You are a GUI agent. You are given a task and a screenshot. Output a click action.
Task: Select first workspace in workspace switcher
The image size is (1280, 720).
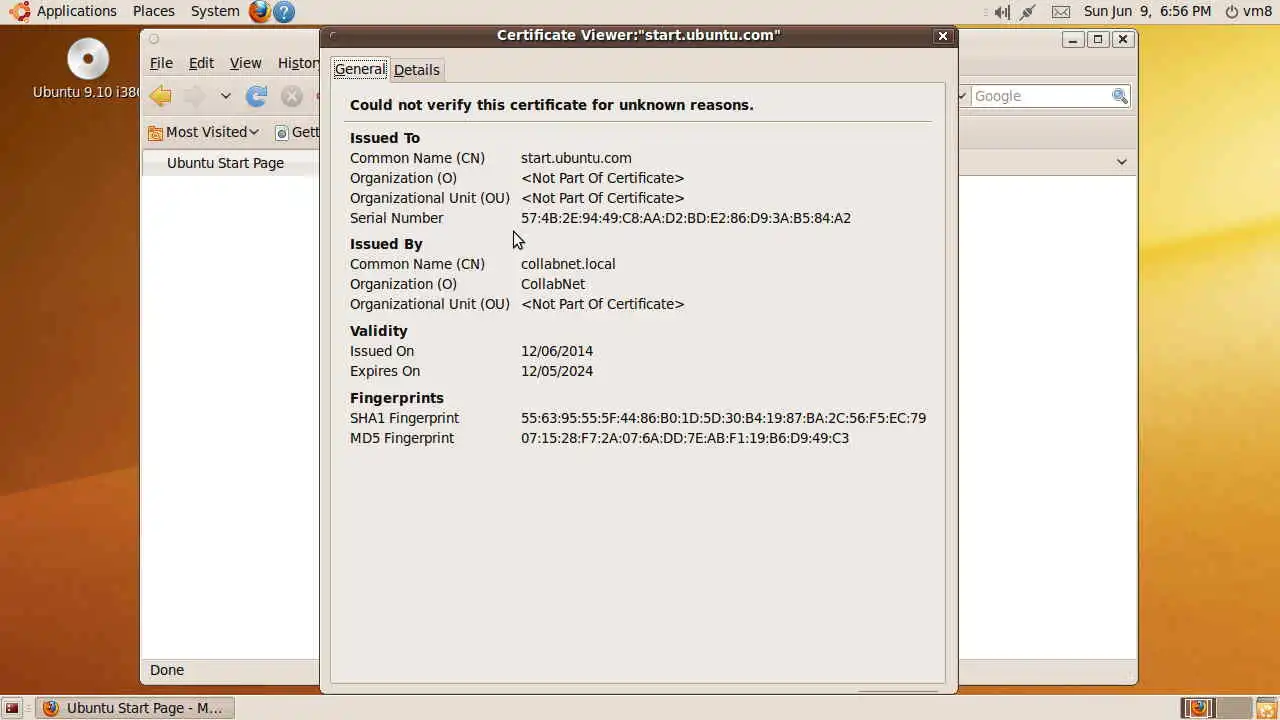[1198, 708]
